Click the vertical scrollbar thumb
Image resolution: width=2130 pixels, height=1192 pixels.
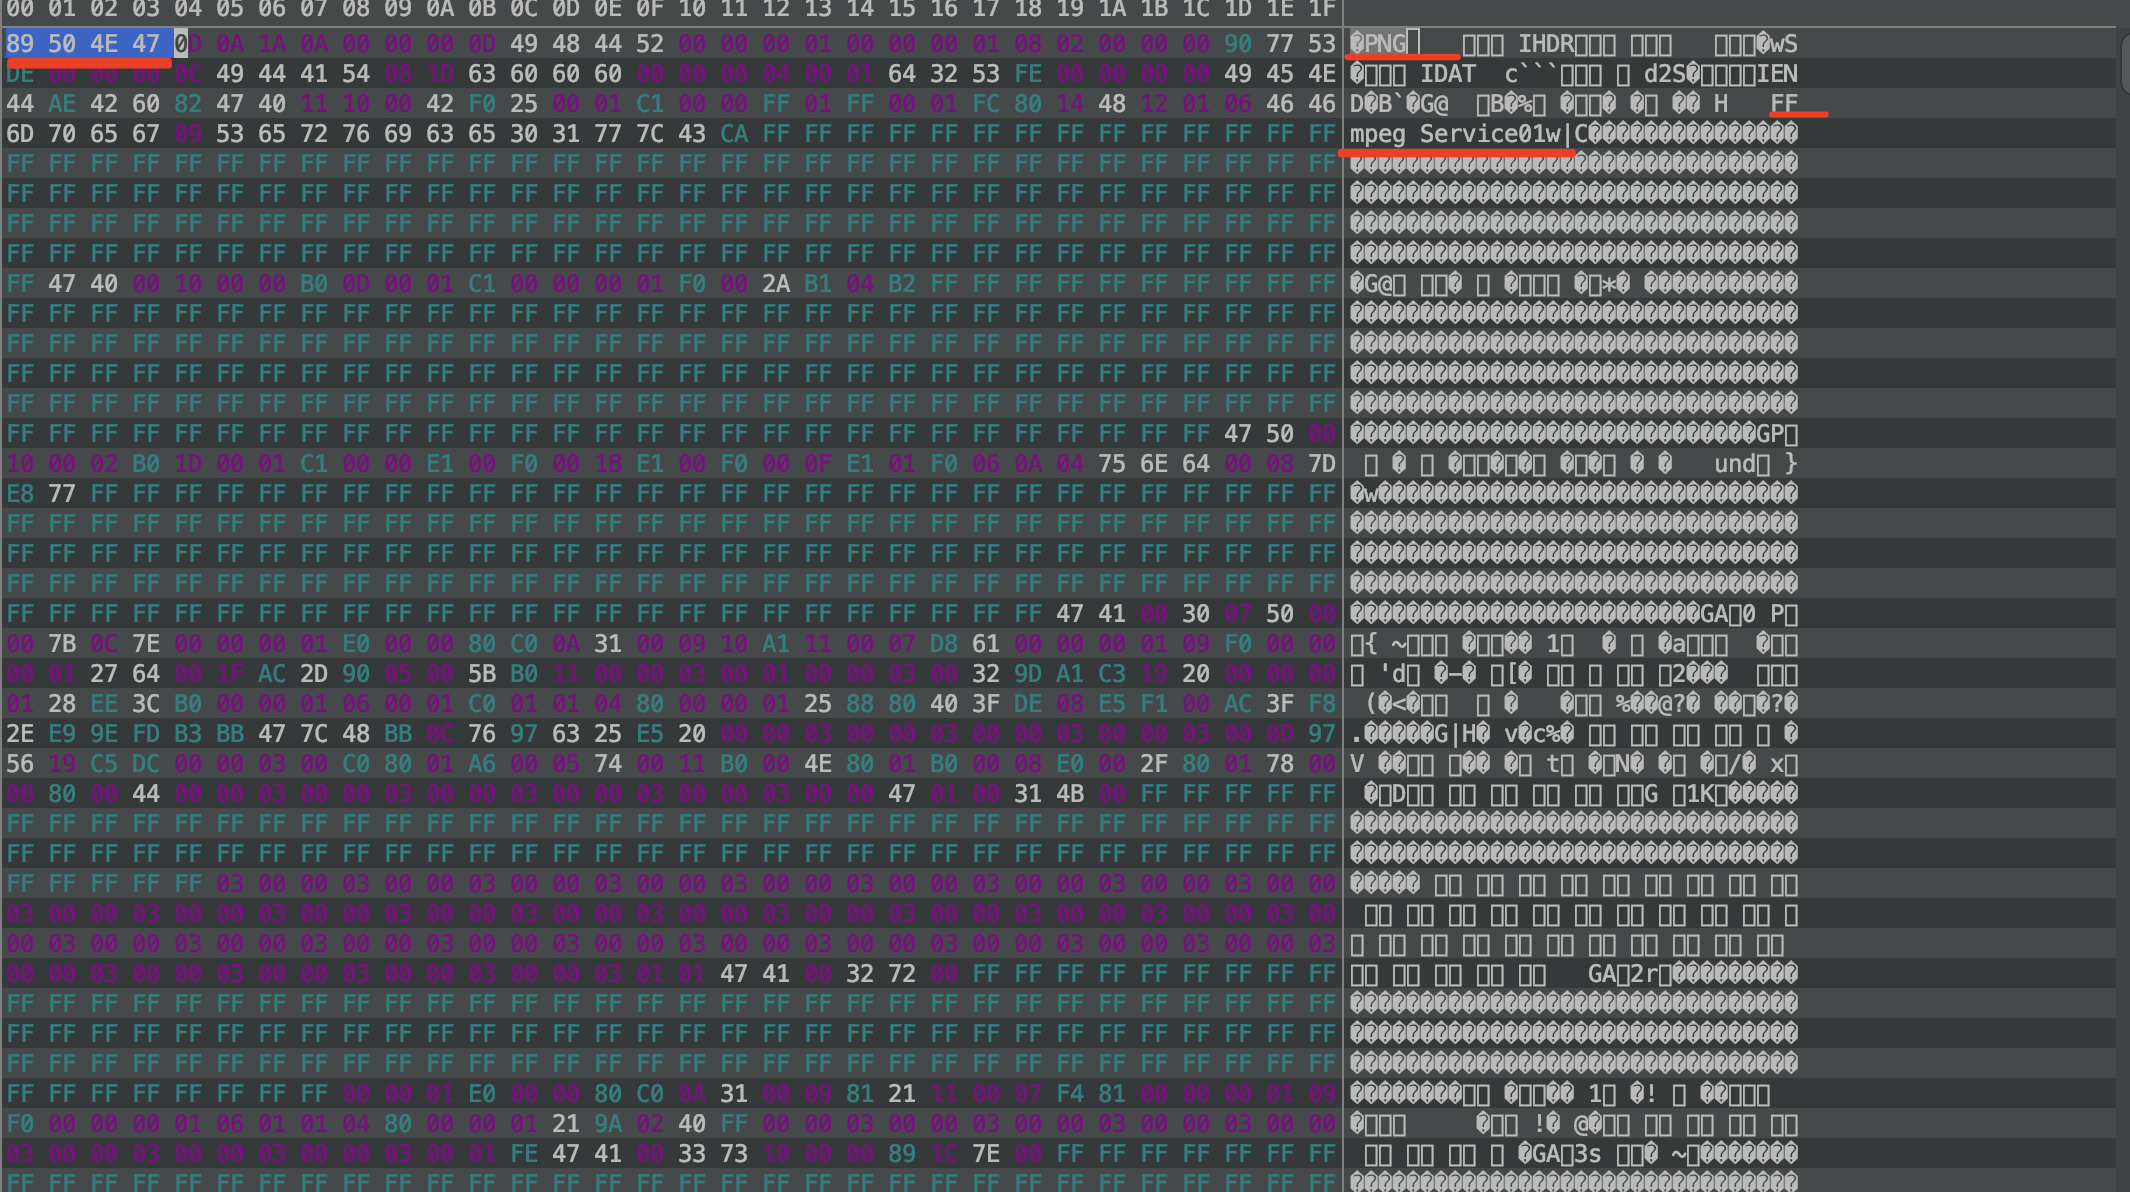(2124, 62)
